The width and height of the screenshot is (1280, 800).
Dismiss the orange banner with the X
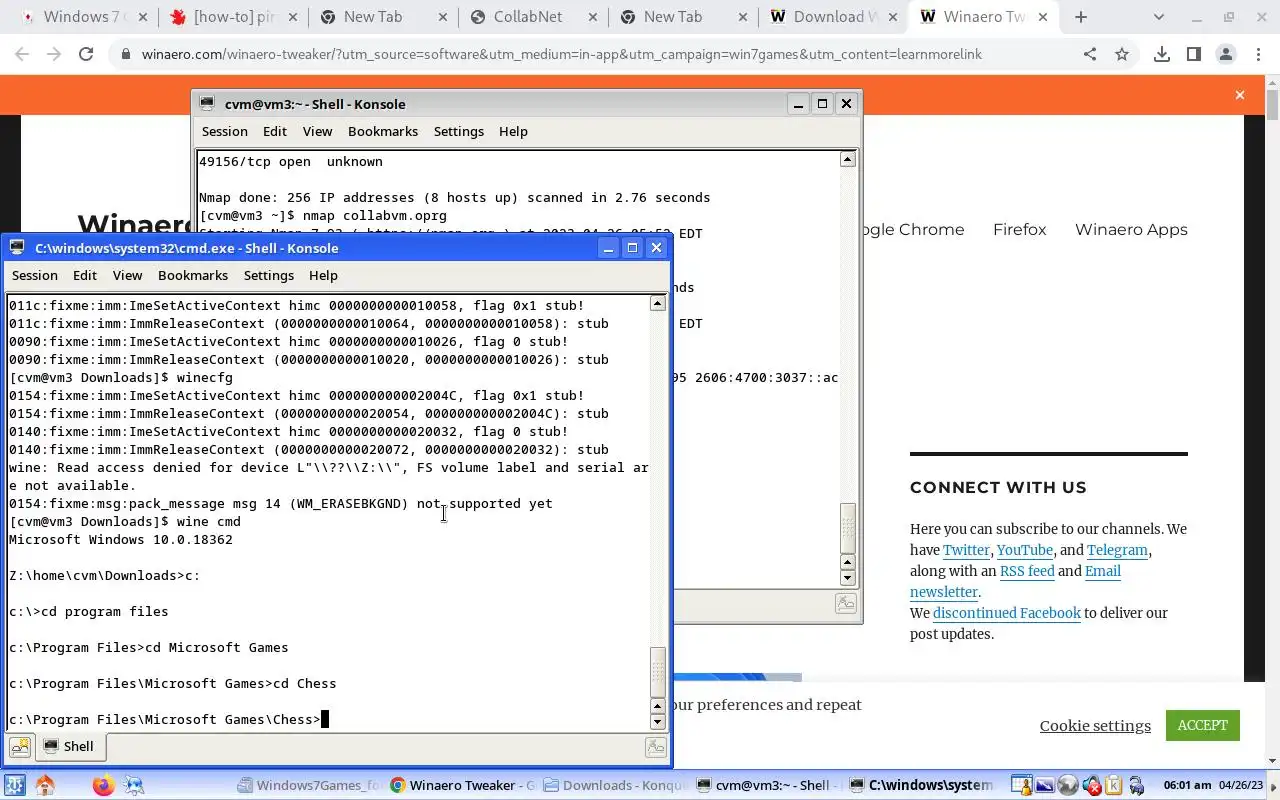point(1240,95)
